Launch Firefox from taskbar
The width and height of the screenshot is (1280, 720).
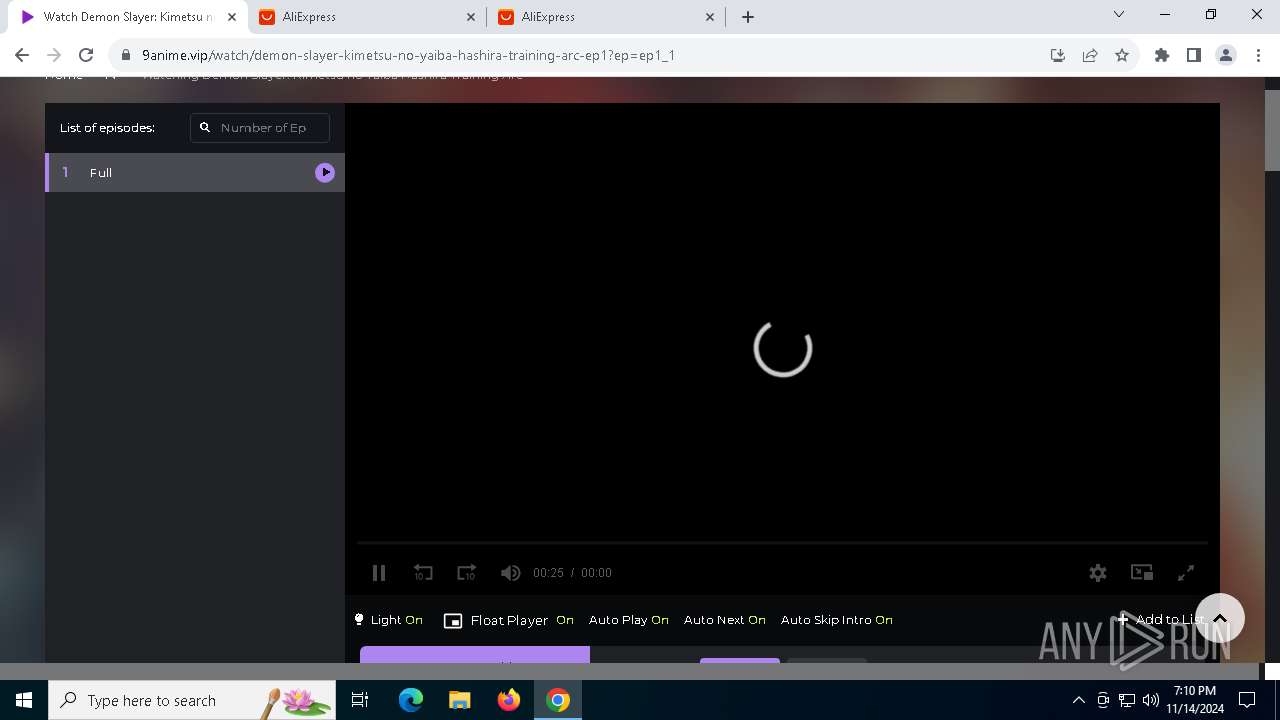click(509, 700)
